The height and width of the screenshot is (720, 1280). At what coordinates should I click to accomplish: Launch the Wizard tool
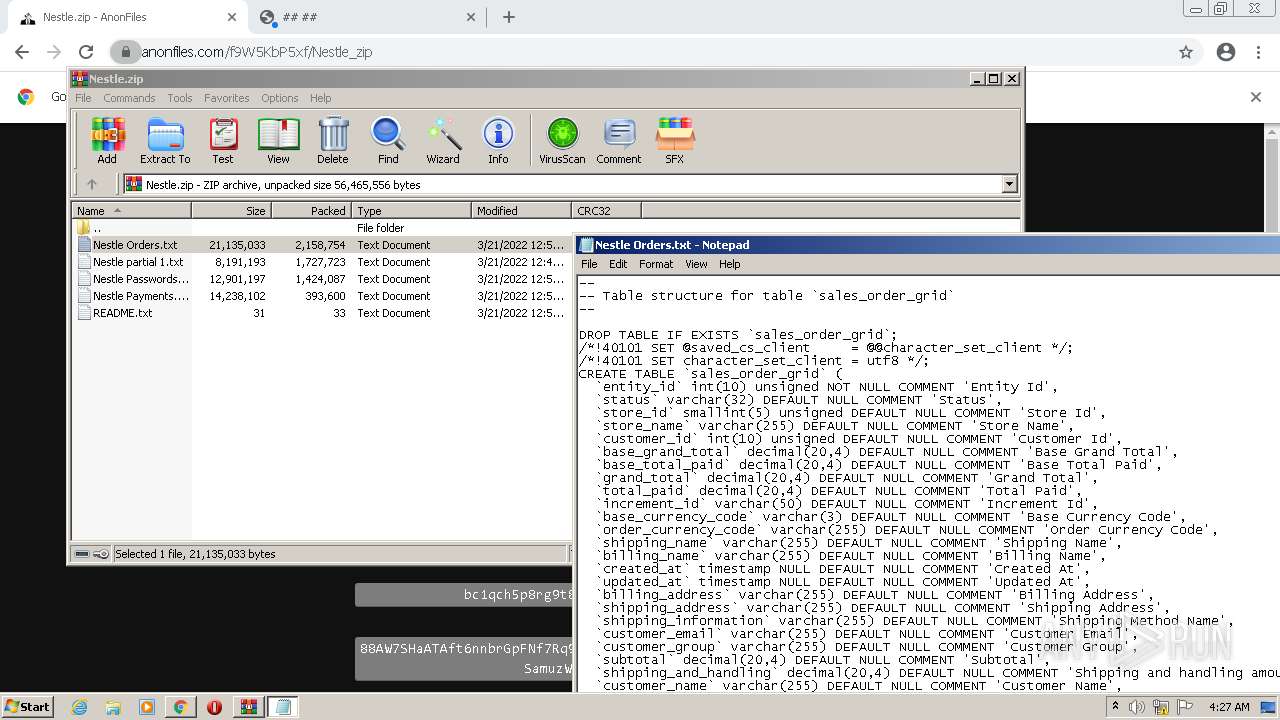click(x=443, y=141)
